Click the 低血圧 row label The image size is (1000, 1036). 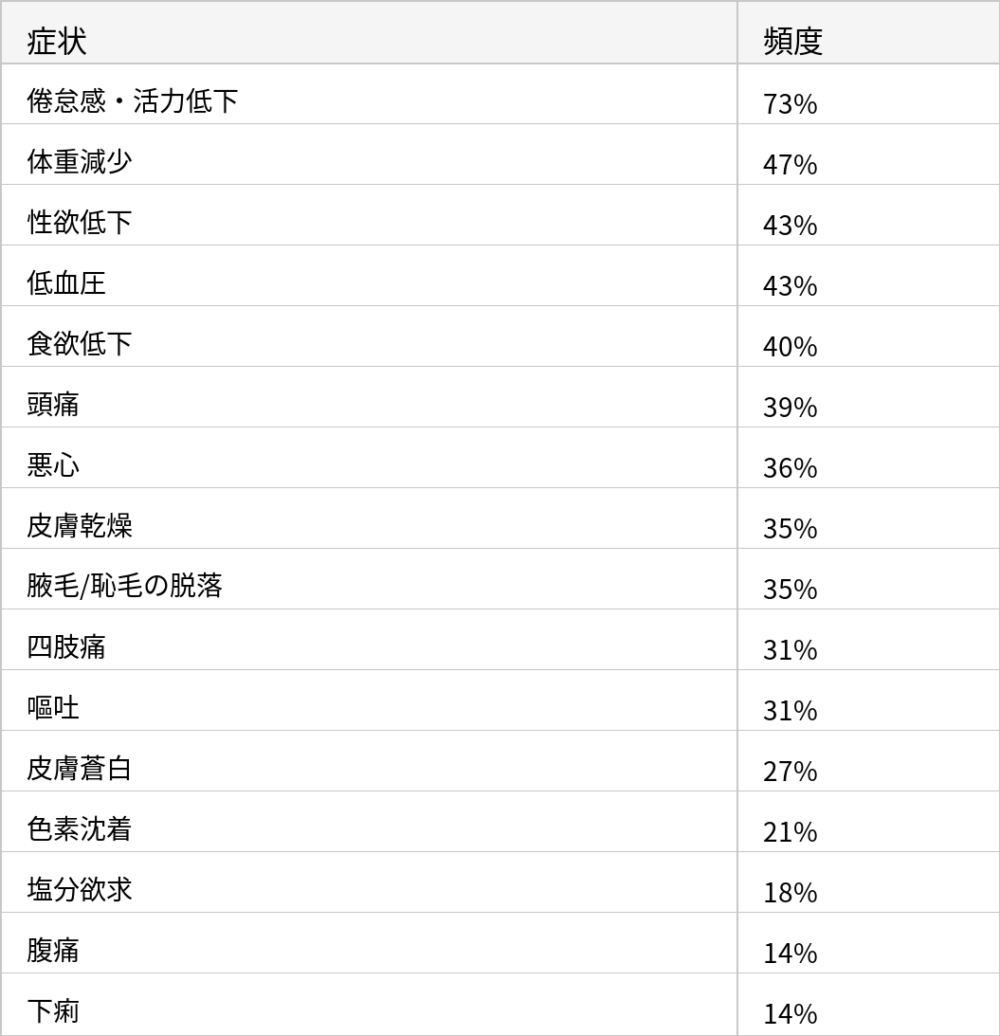66,283
